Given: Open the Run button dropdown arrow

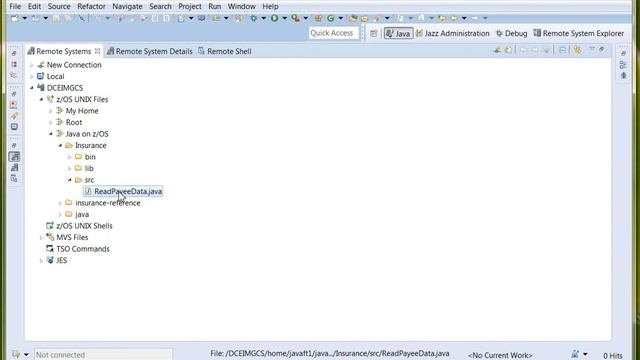Looking at the screenshot, I should tap(284, 18).
